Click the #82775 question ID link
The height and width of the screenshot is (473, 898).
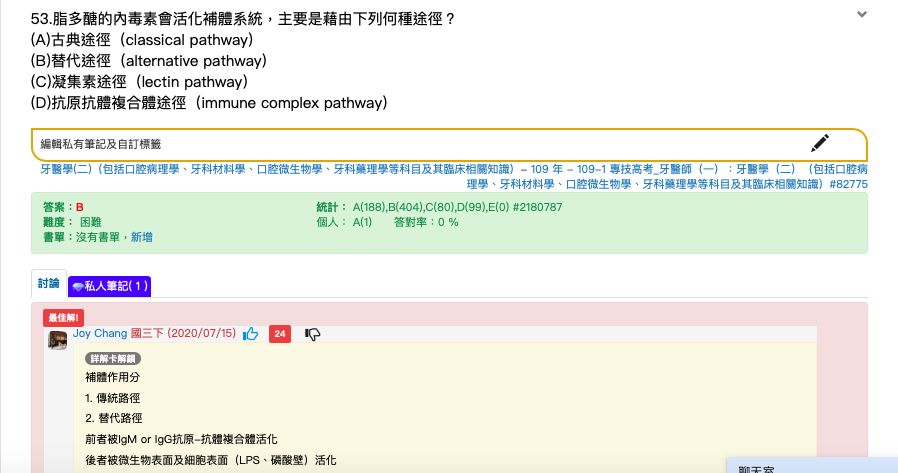click(848, 184)
